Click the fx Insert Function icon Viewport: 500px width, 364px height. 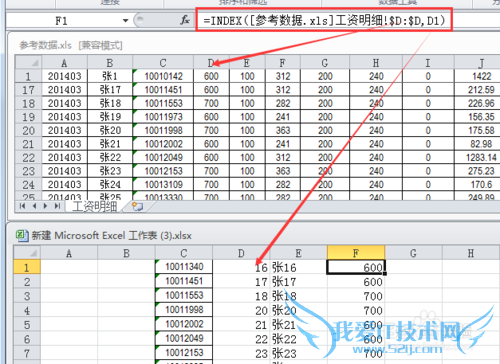(x=185, y=20)
